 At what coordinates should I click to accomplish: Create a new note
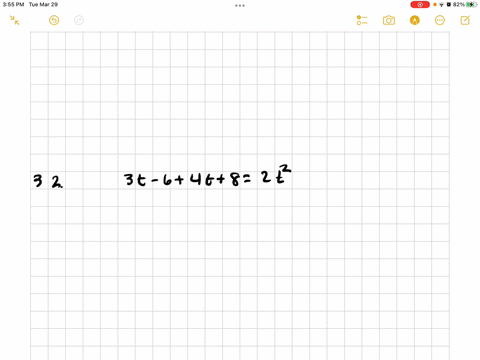tap(465, 20)
